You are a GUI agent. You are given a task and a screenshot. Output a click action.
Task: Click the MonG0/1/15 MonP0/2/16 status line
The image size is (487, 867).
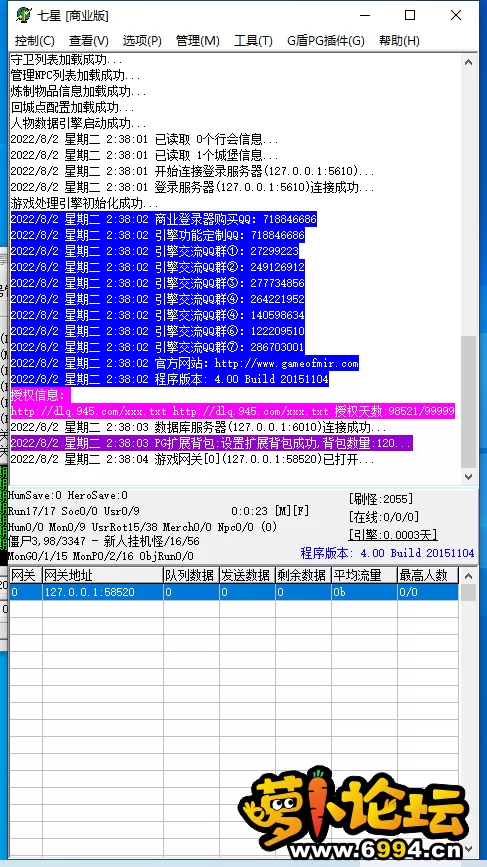click(101, 556)
